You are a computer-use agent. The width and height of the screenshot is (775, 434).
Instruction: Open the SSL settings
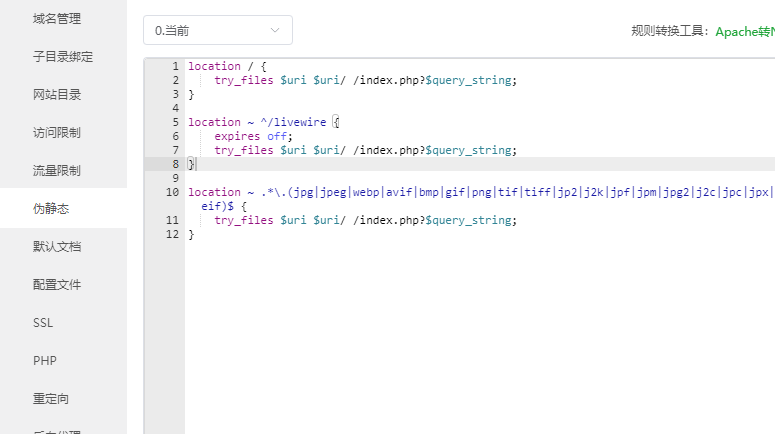click(x=44, y=323)
